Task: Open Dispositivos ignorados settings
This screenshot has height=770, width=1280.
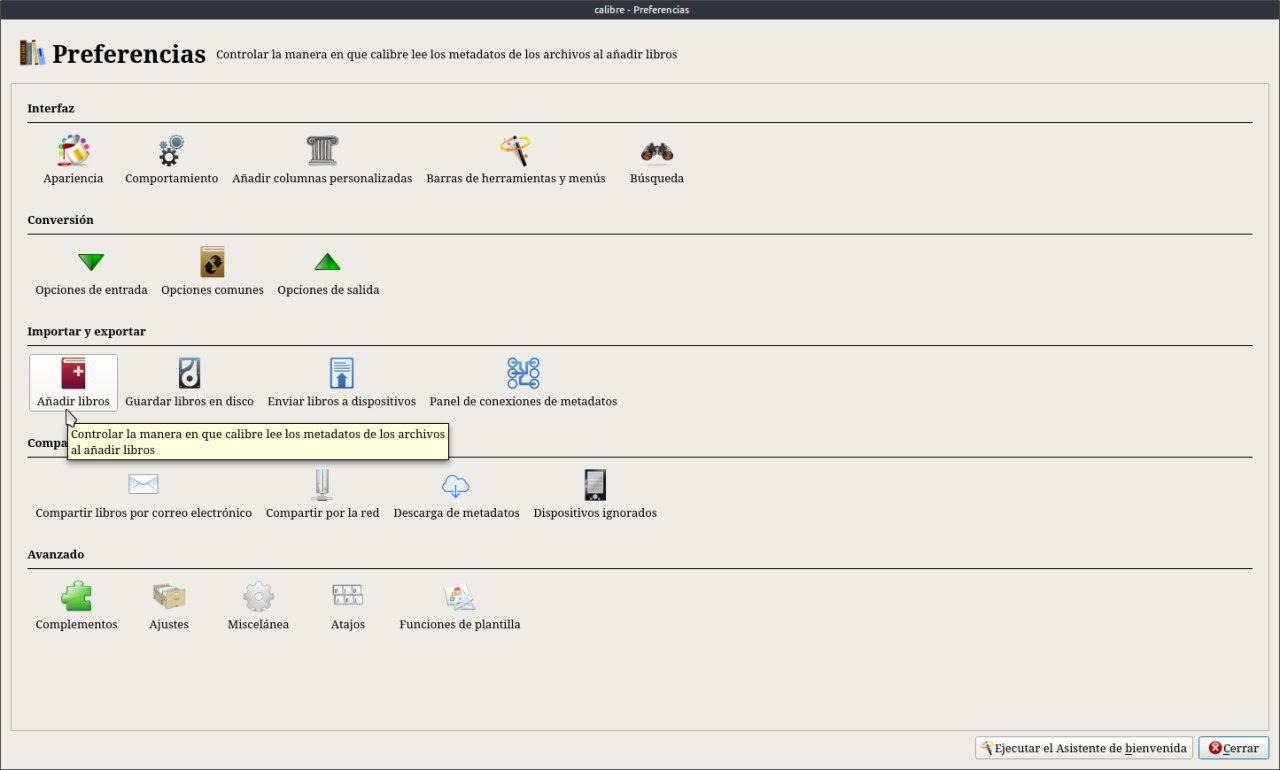Action: [x=595, y=495]
